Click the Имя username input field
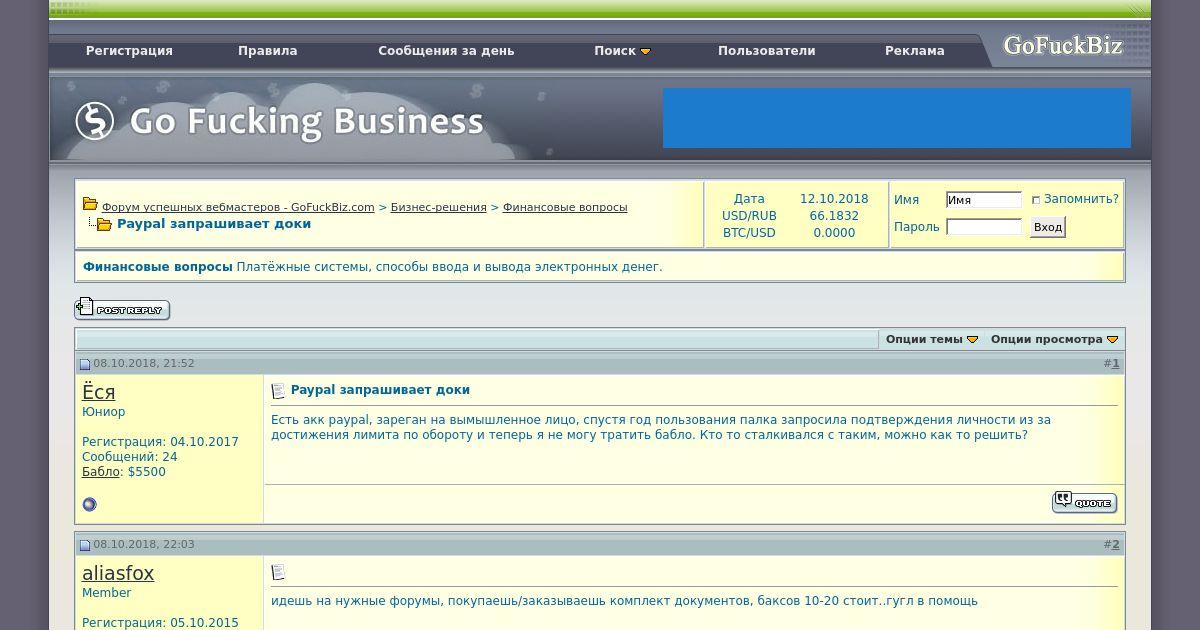 coord(984,200)
